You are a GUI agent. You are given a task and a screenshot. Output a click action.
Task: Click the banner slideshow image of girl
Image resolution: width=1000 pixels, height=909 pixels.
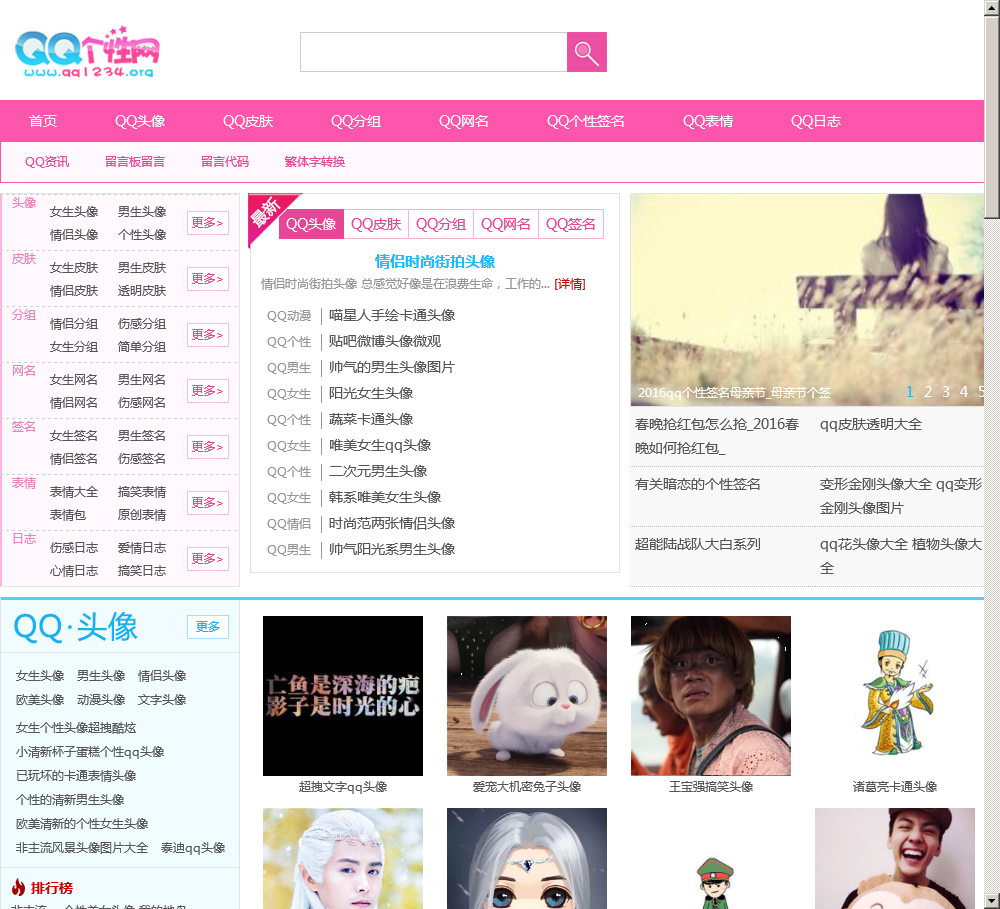(807, 300)
